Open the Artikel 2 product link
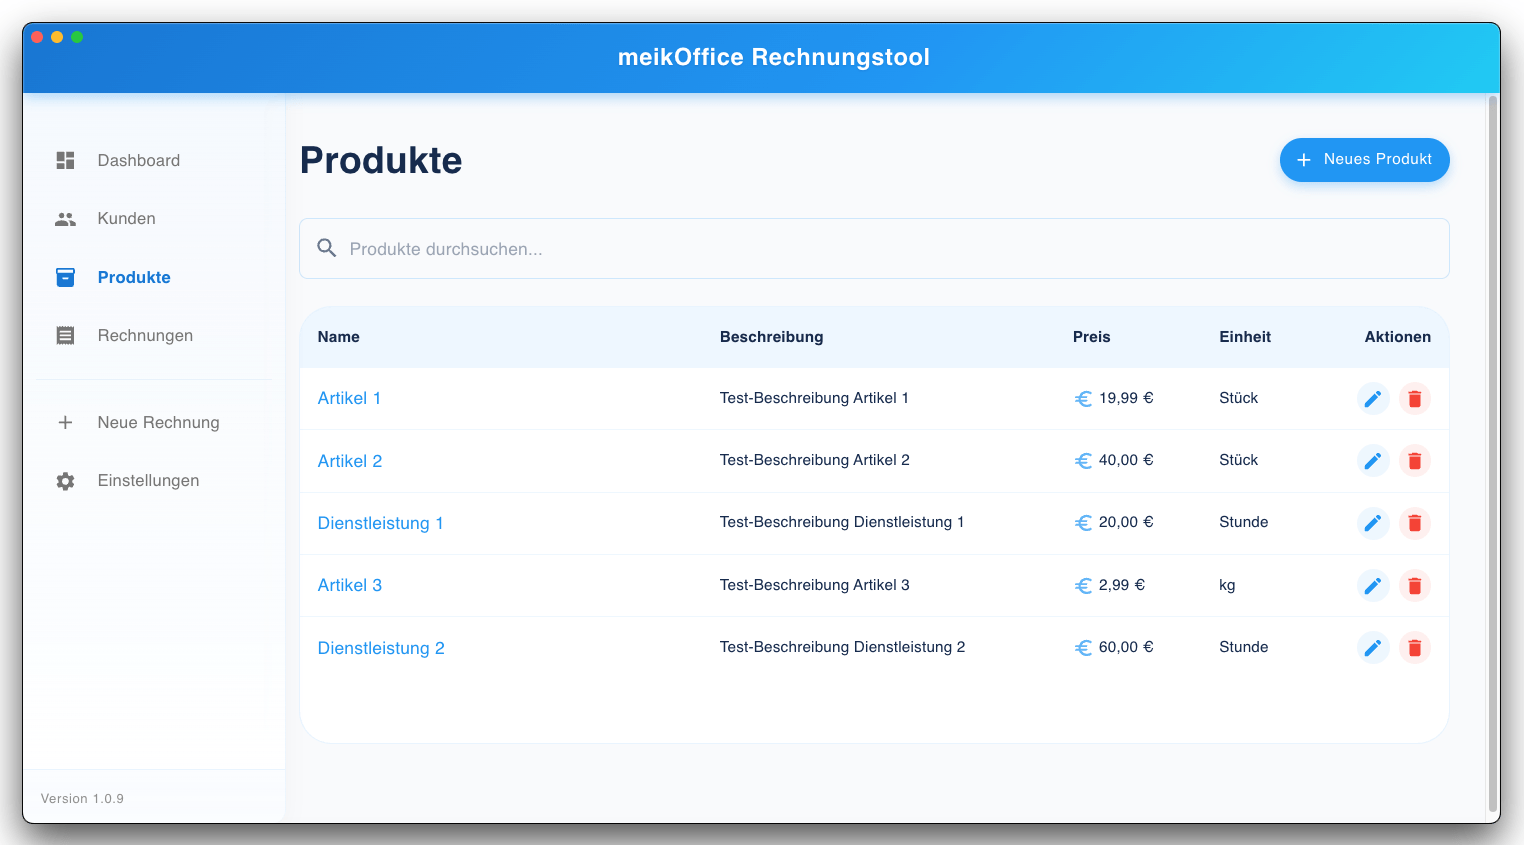 350,461
